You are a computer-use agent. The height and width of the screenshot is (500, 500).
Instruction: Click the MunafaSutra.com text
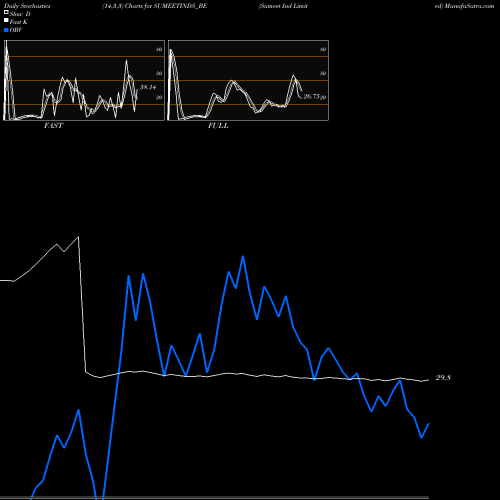pos(469,6)
